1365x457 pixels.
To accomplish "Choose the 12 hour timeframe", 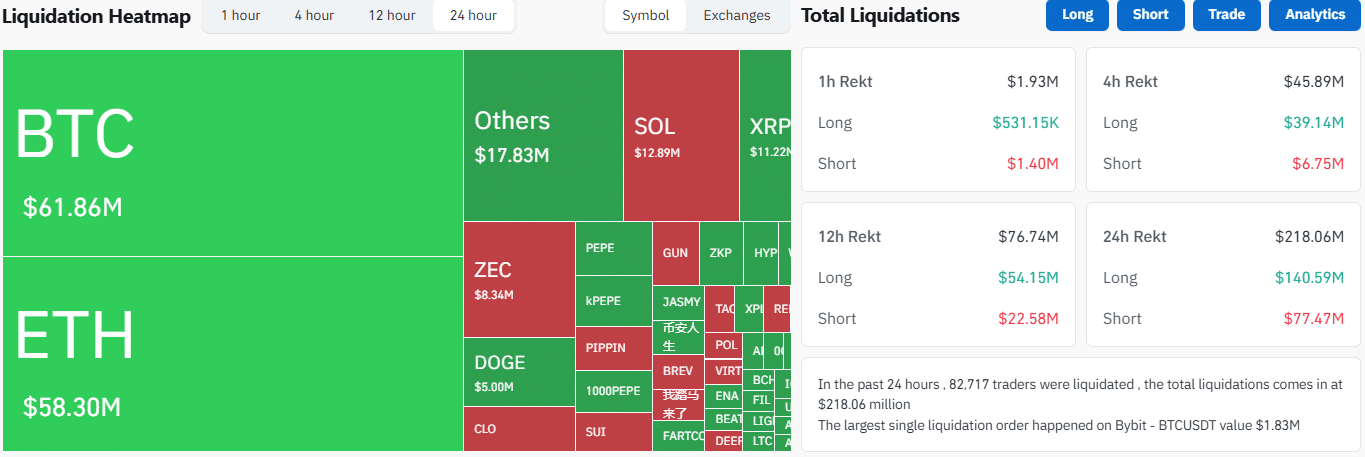I will pyautogui.click(x=392, y=16).
